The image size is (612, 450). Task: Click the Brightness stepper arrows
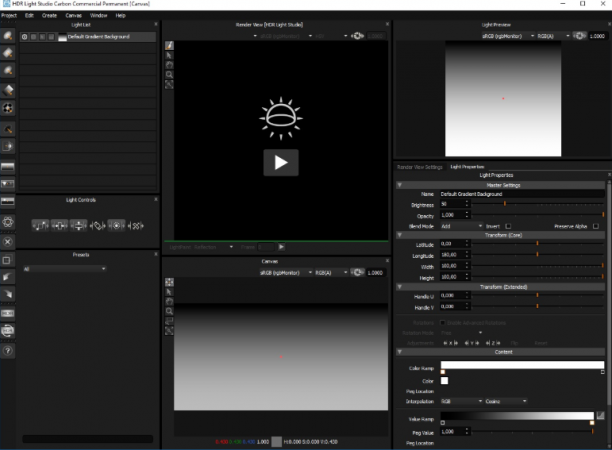point(466,204)
